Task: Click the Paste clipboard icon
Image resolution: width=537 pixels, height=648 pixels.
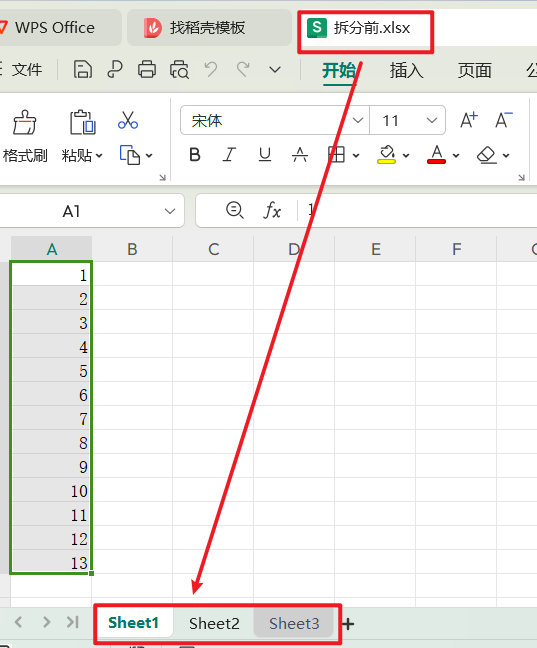Action: 82,122
